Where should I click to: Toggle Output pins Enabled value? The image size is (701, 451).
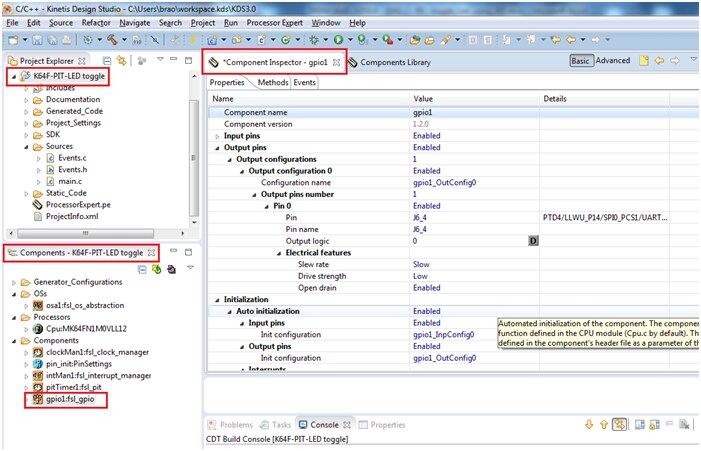[x=427, y=148]
